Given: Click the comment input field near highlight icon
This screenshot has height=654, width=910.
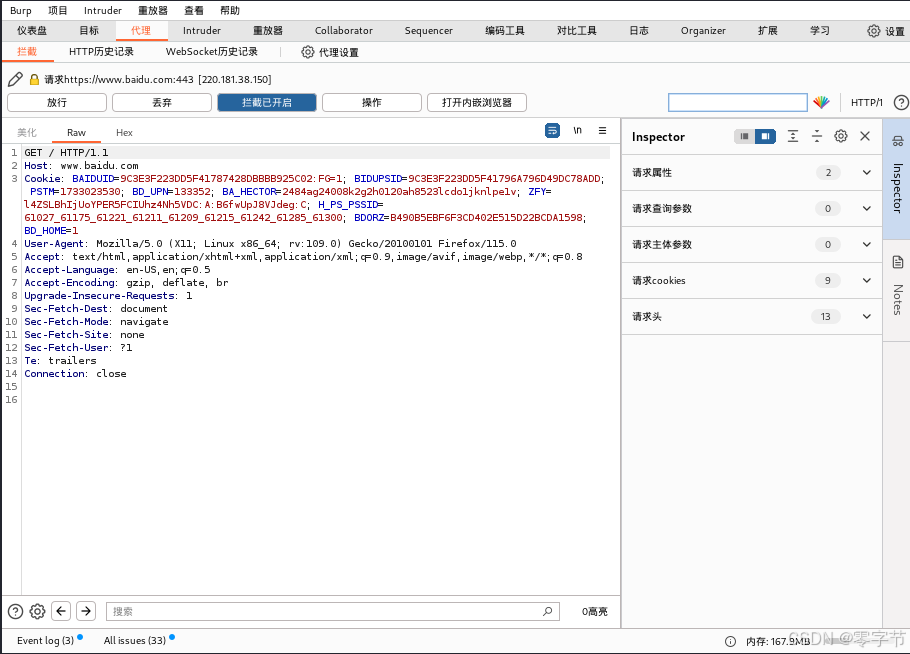Looking at the screenshot, I should point(738,103).
